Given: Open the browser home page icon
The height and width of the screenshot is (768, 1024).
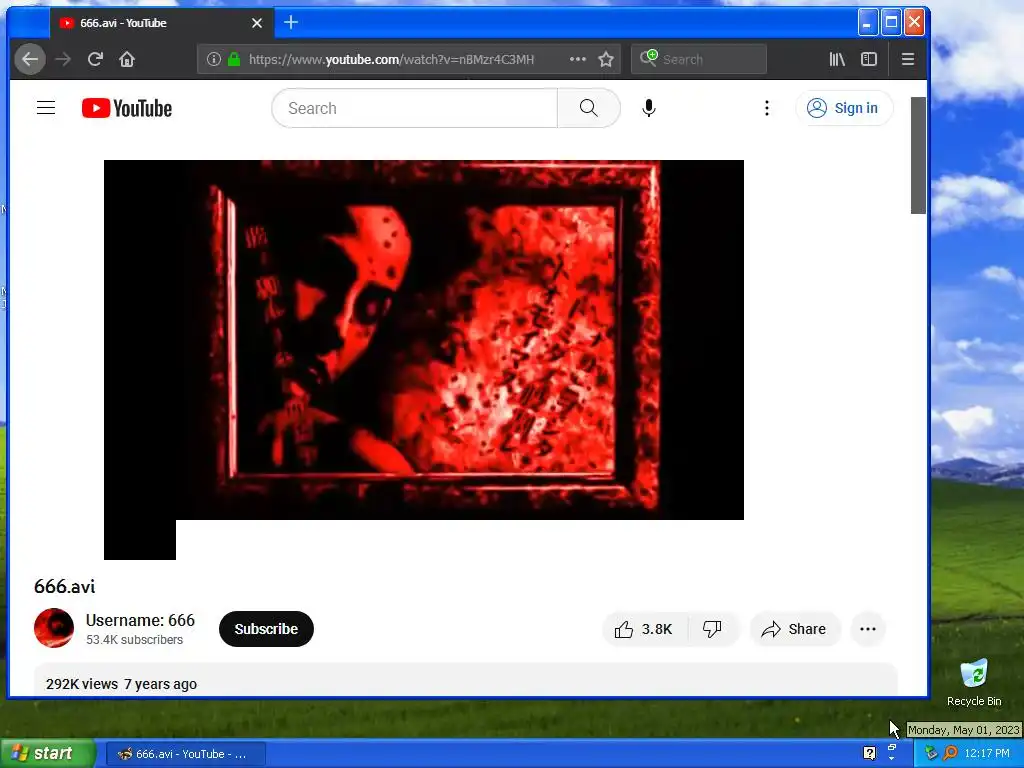Looking at the screenshot, I should tap(127, 59).
